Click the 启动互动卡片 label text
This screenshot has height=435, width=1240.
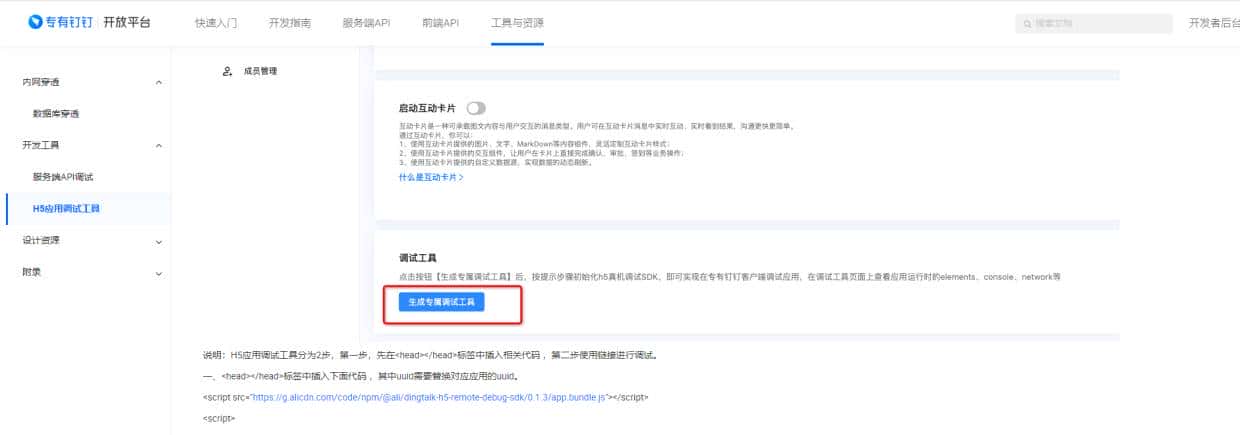[x=428, y=108]
